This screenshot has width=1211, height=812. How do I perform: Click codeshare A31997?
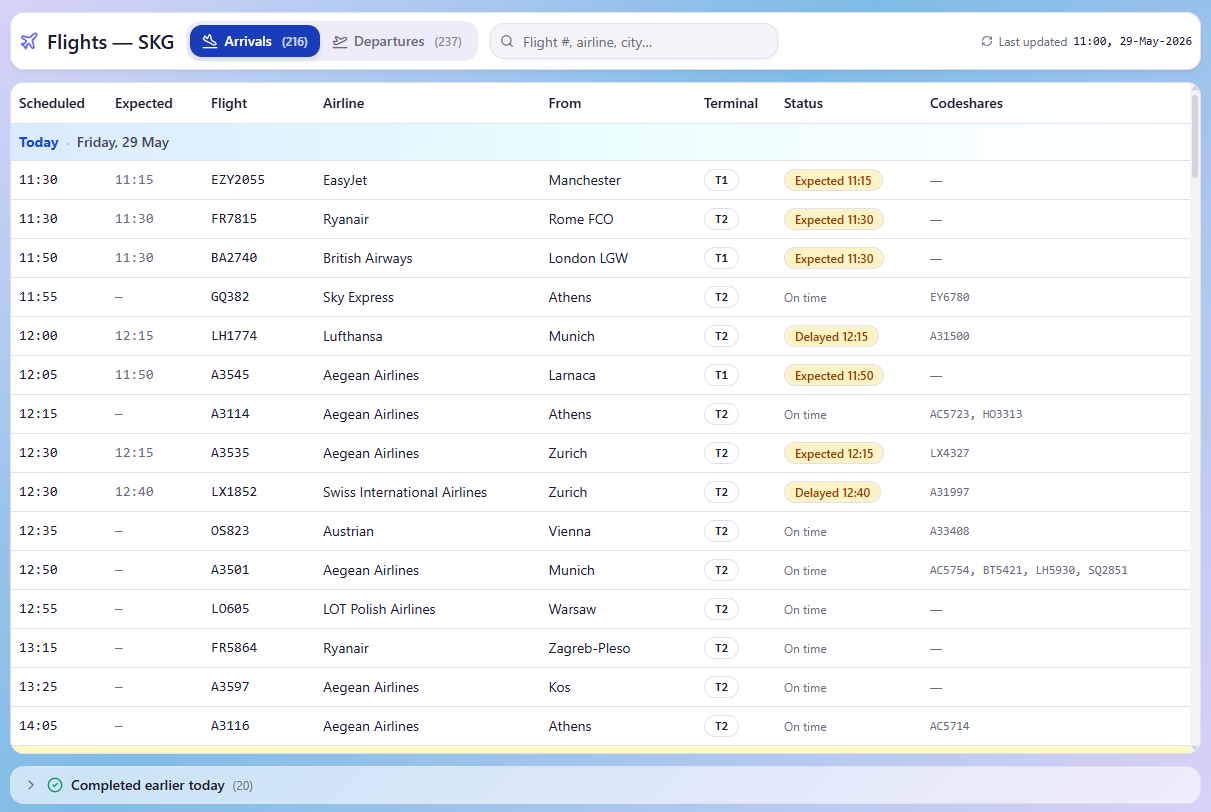click(949, 493)
